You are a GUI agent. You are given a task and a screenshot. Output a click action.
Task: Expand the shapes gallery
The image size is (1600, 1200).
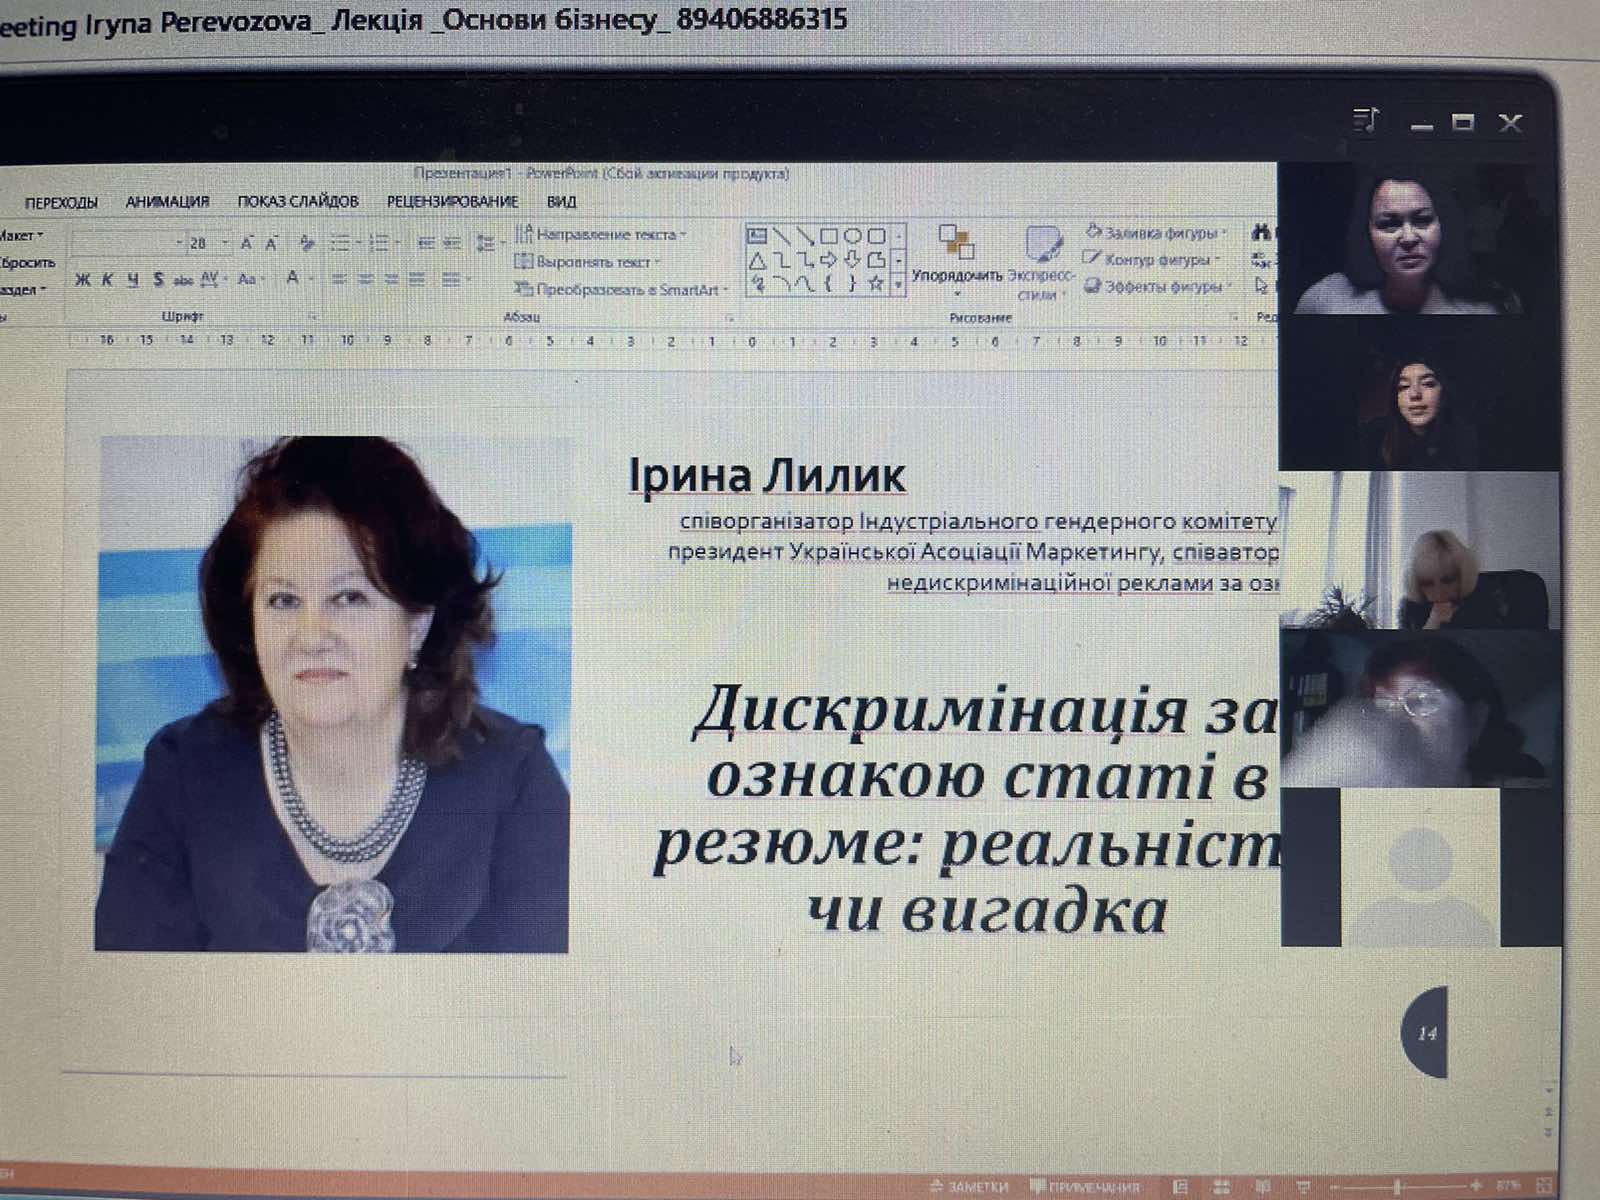tap(898, 285)
